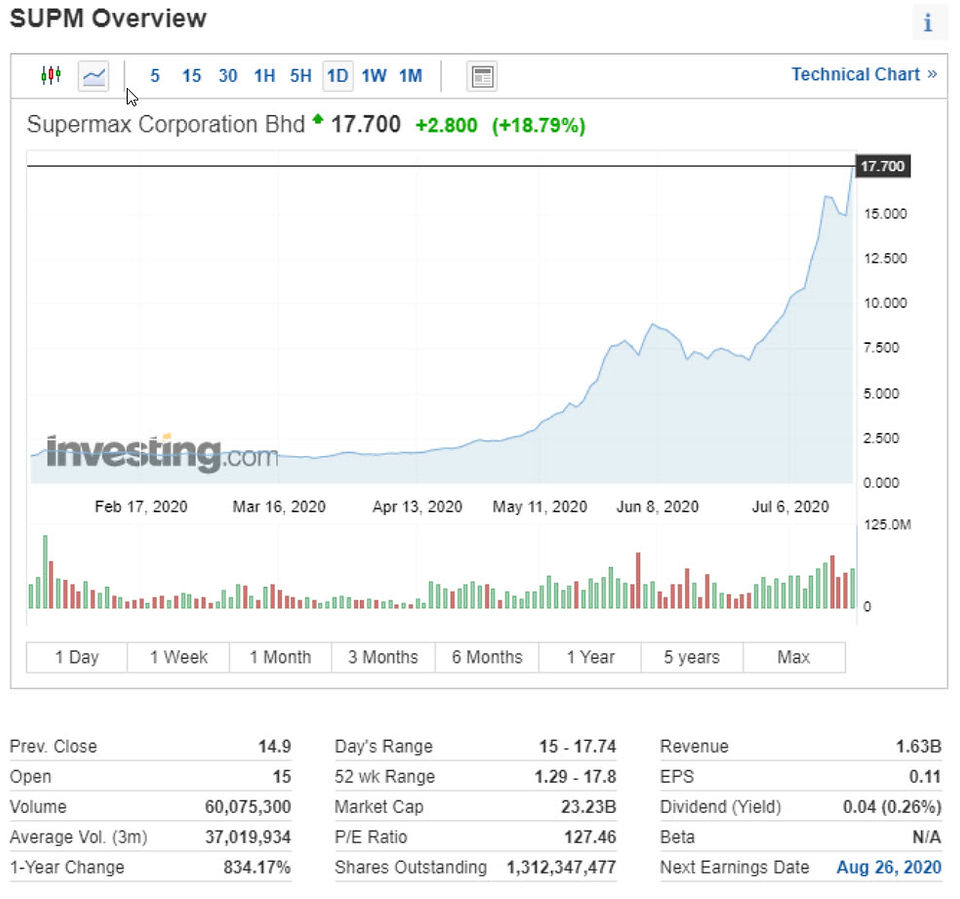
Task: Show the 1 Year range
Action: pos(590,657)
